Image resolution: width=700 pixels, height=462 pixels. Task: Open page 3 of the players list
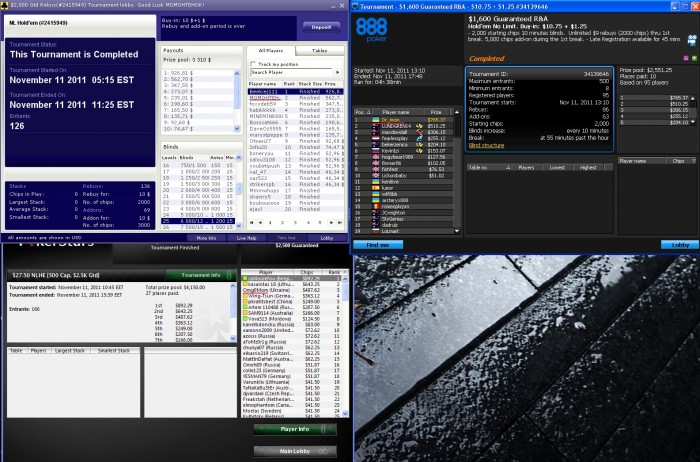point(295,222)
